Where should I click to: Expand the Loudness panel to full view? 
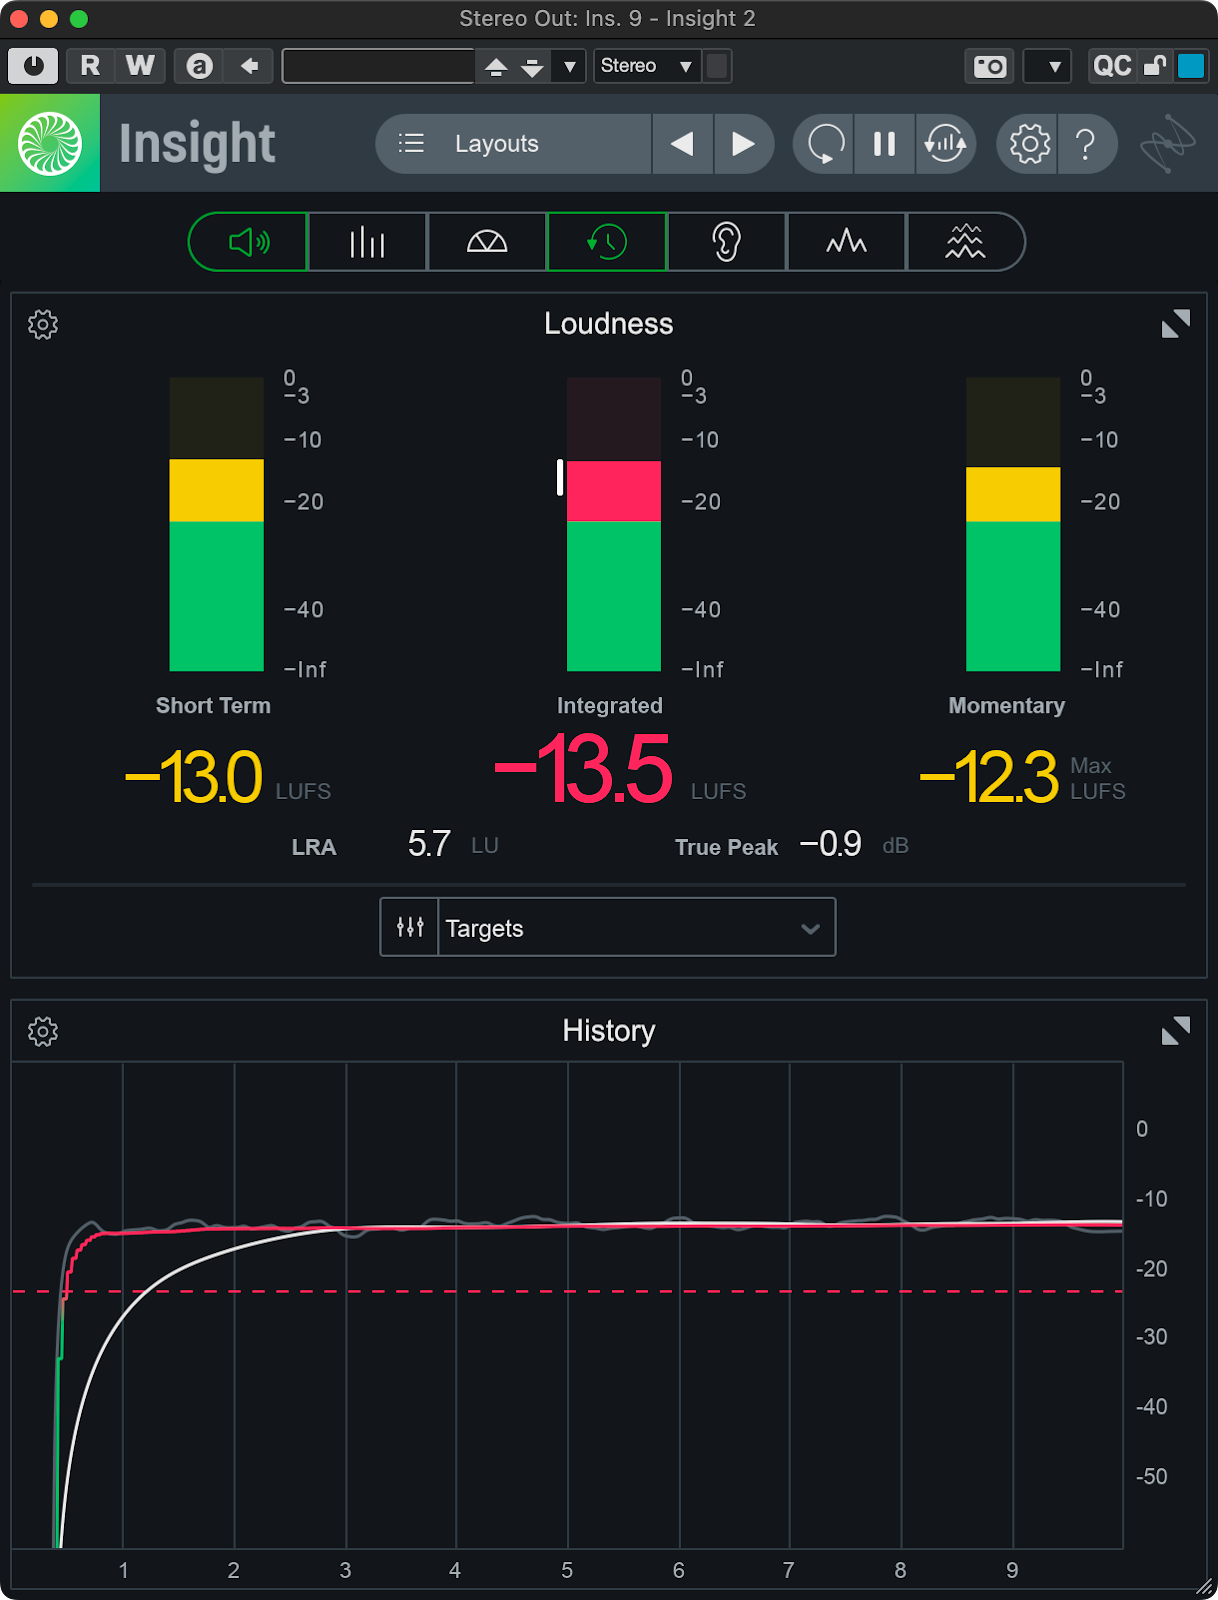1175,324
